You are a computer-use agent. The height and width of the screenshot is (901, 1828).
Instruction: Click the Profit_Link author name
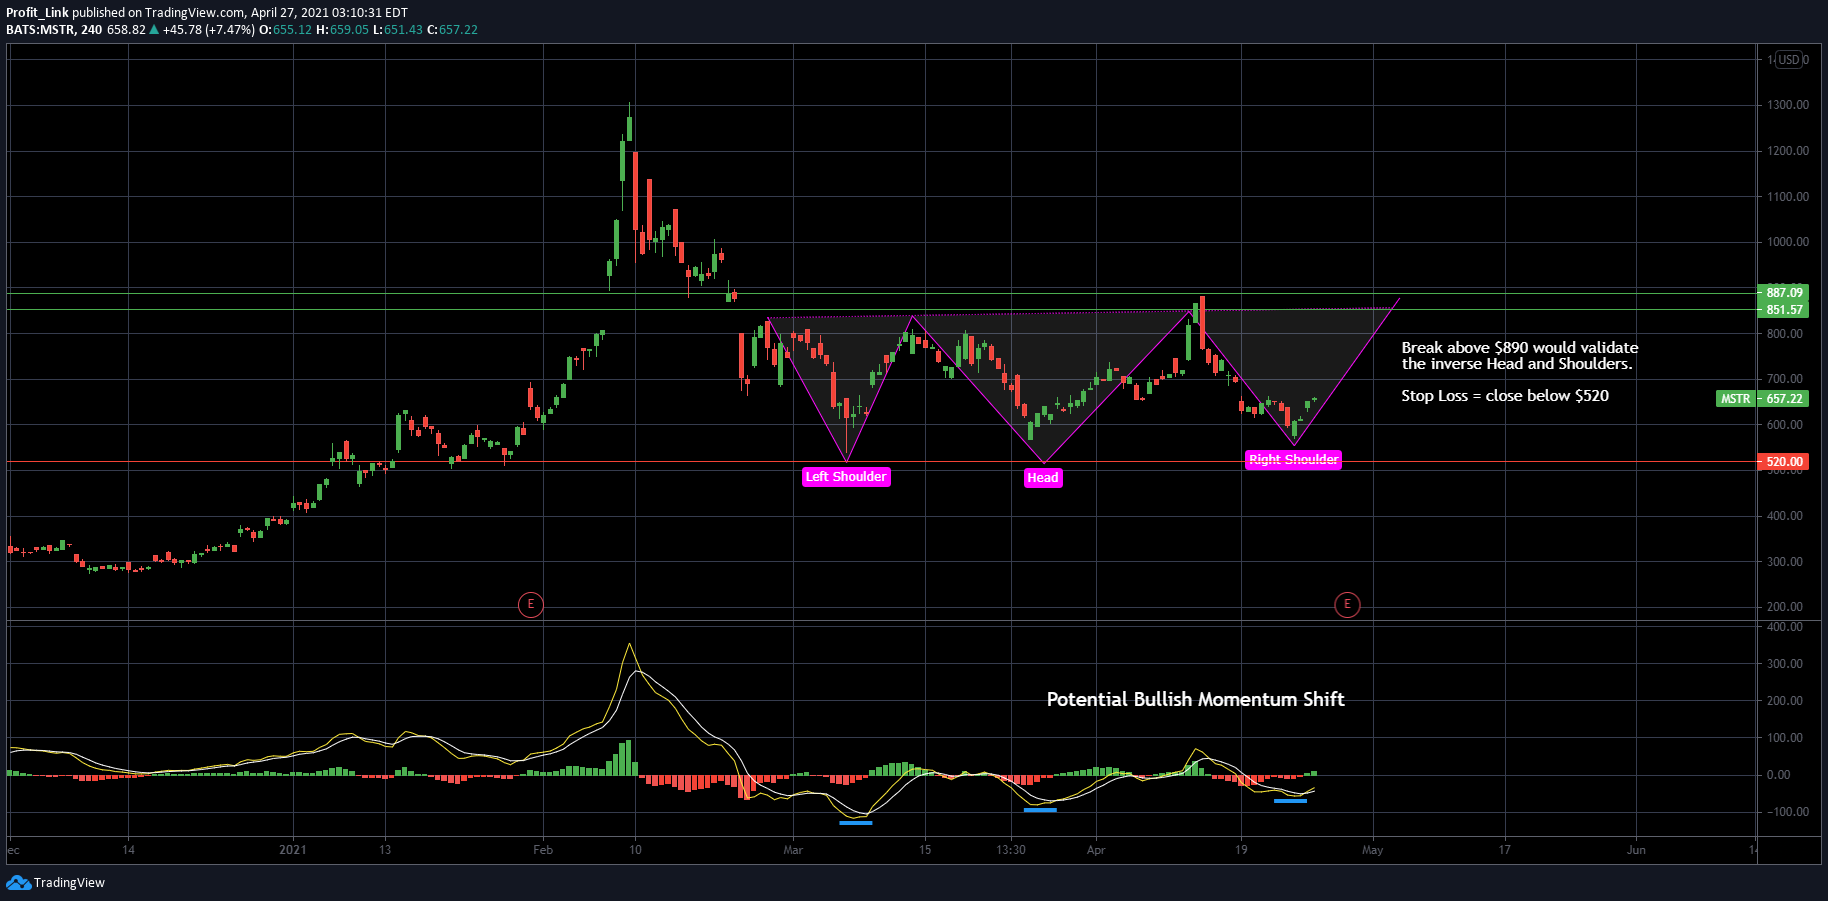(37, 13)
